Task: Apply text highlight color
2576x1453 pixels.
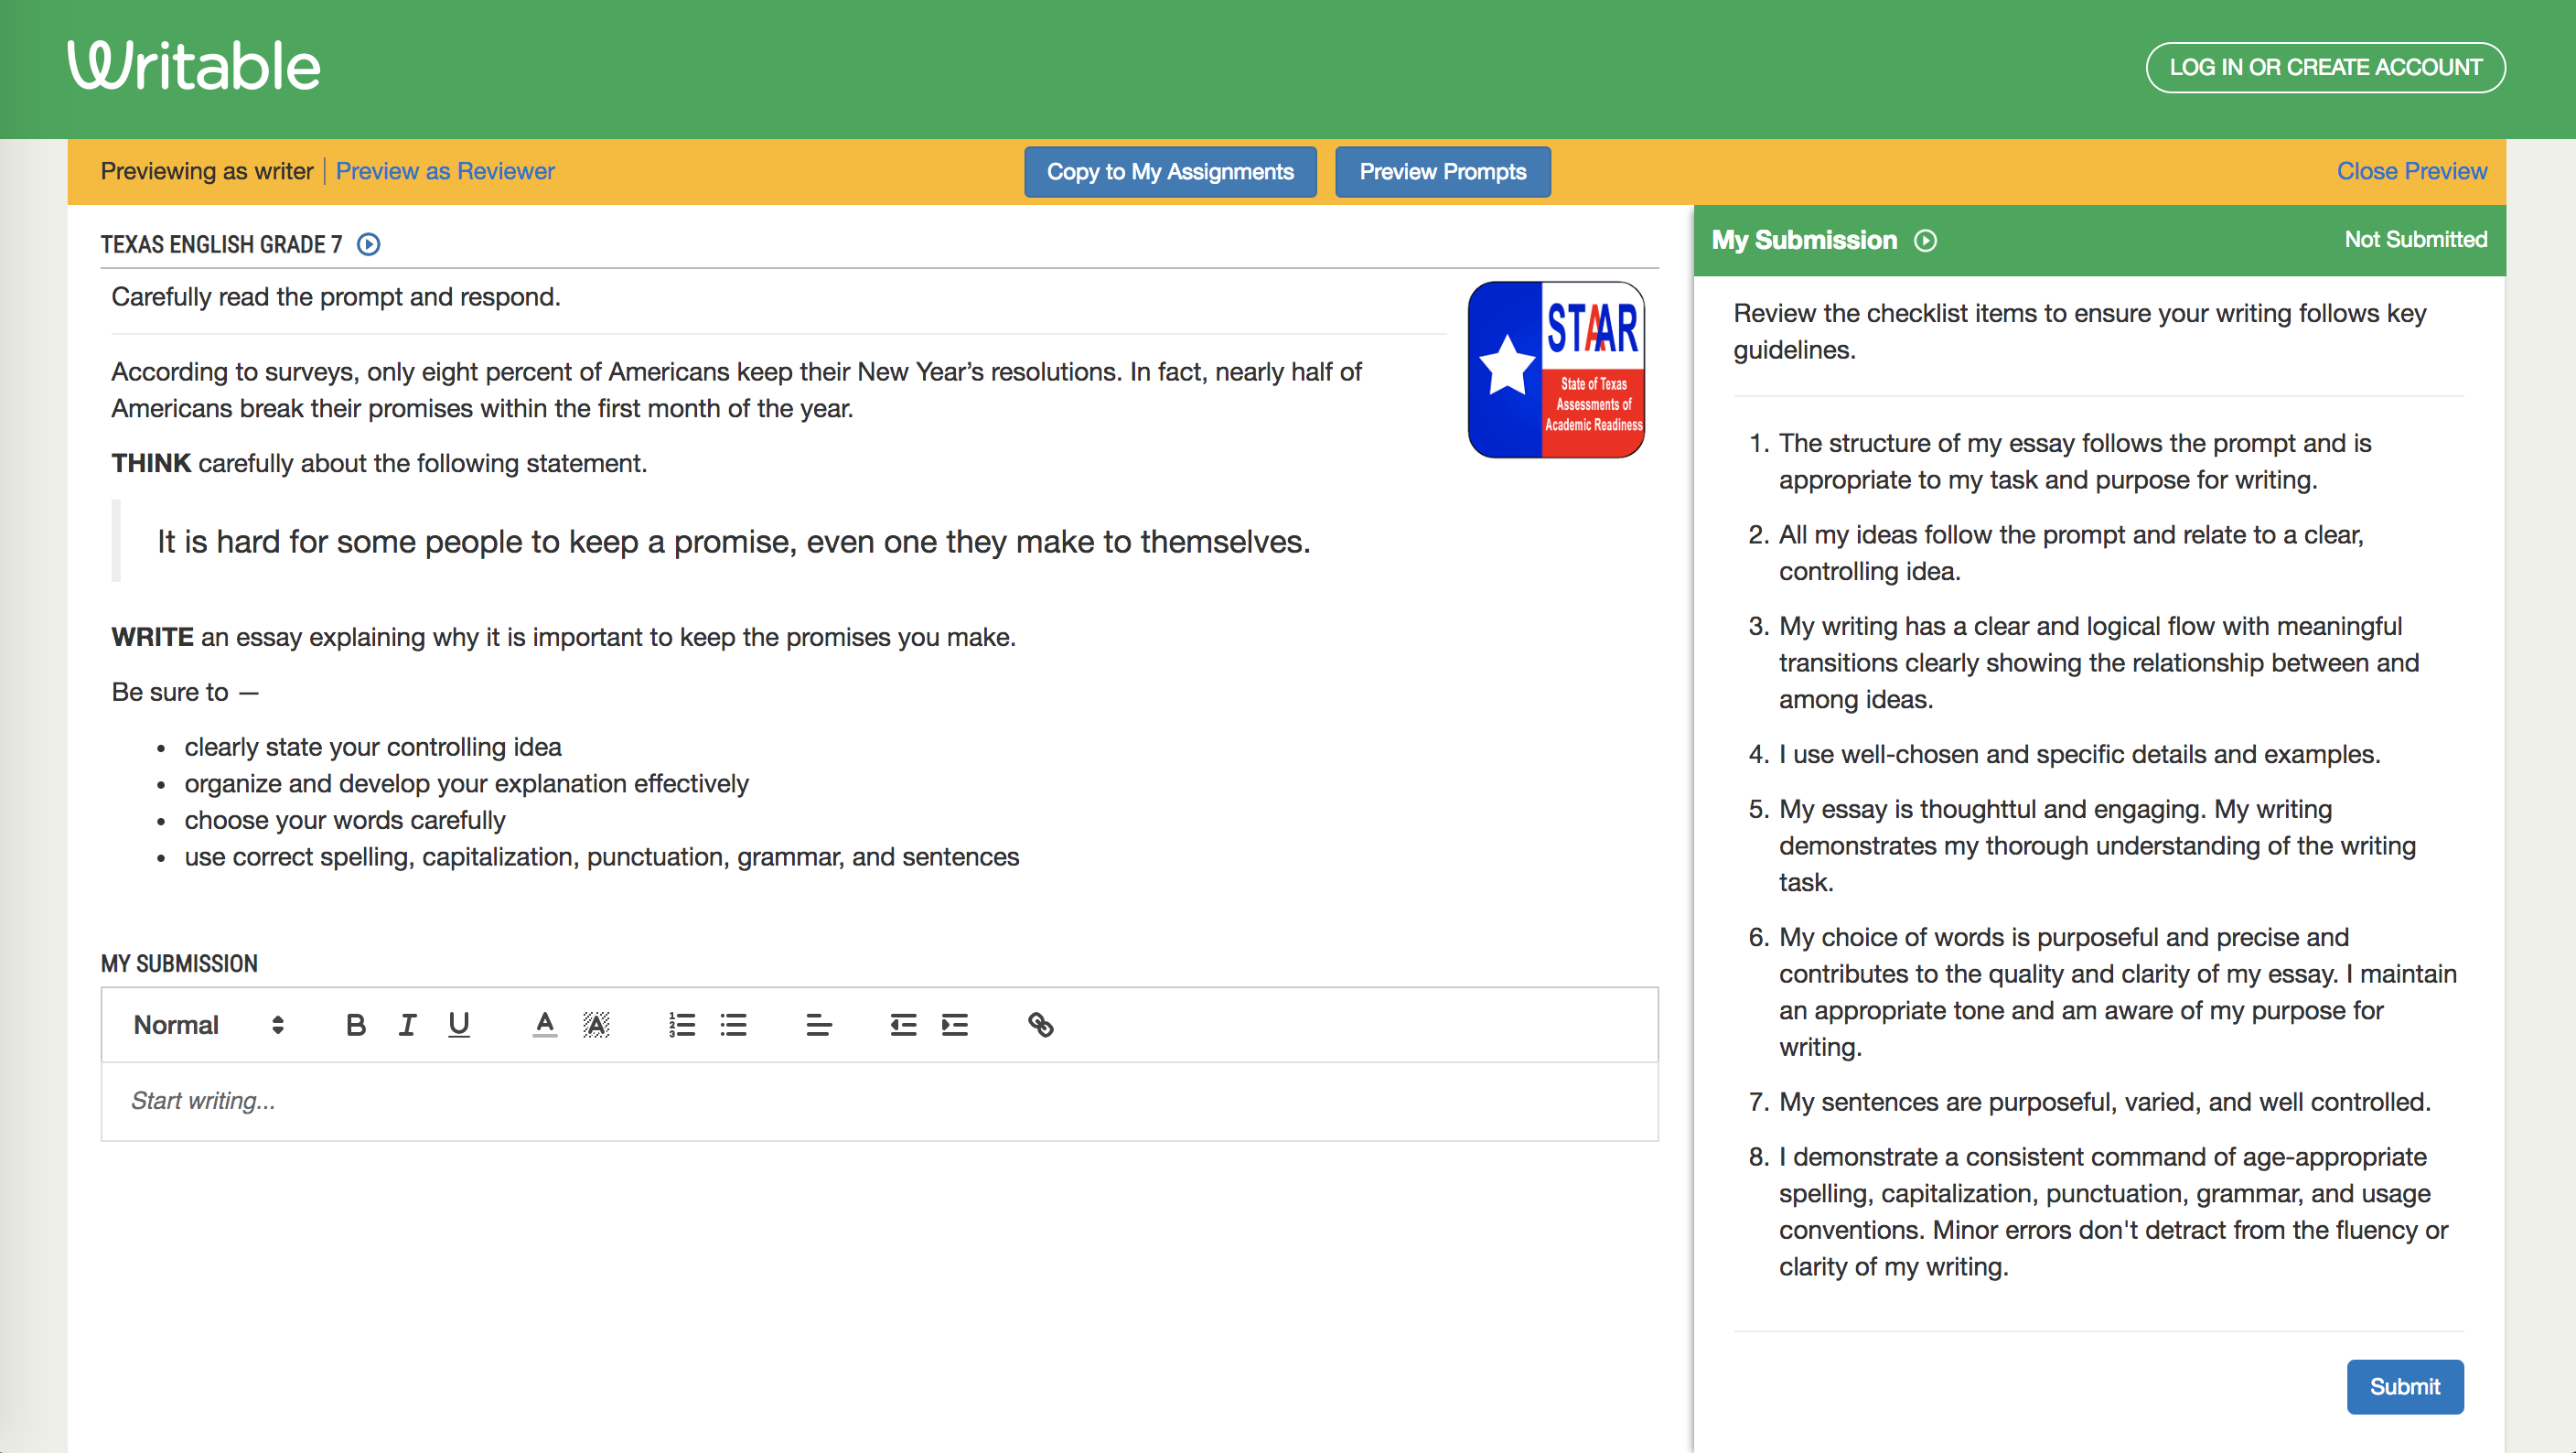Action: pos(596,1023)
